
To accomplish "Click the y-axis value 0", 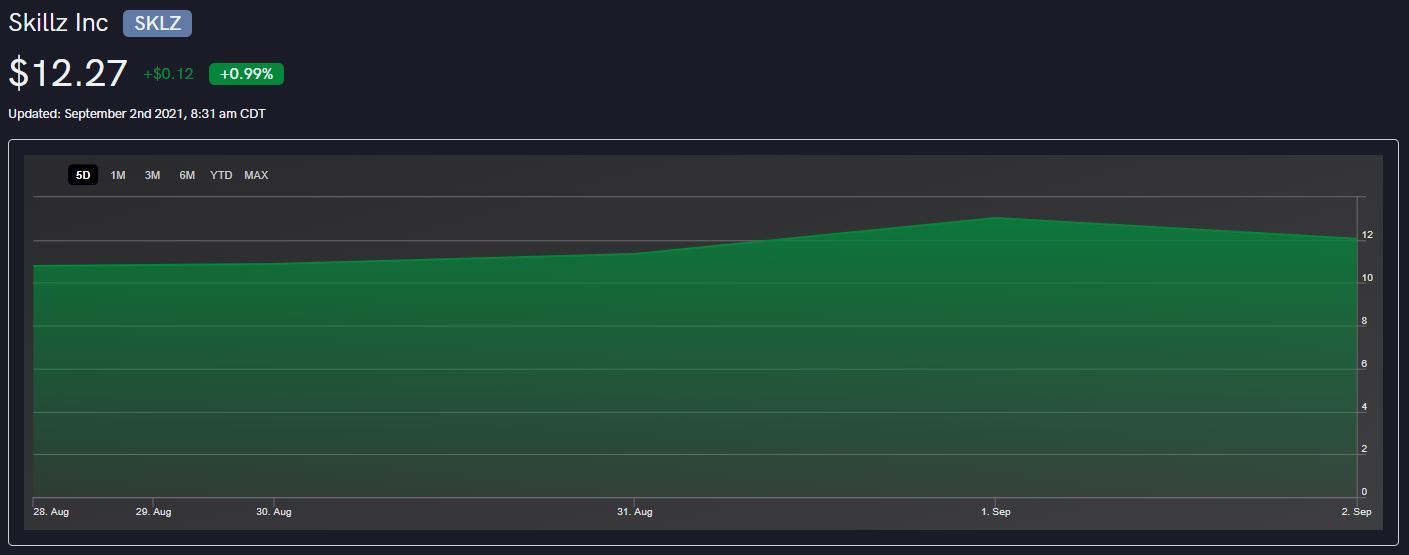I will [1364, 492].
